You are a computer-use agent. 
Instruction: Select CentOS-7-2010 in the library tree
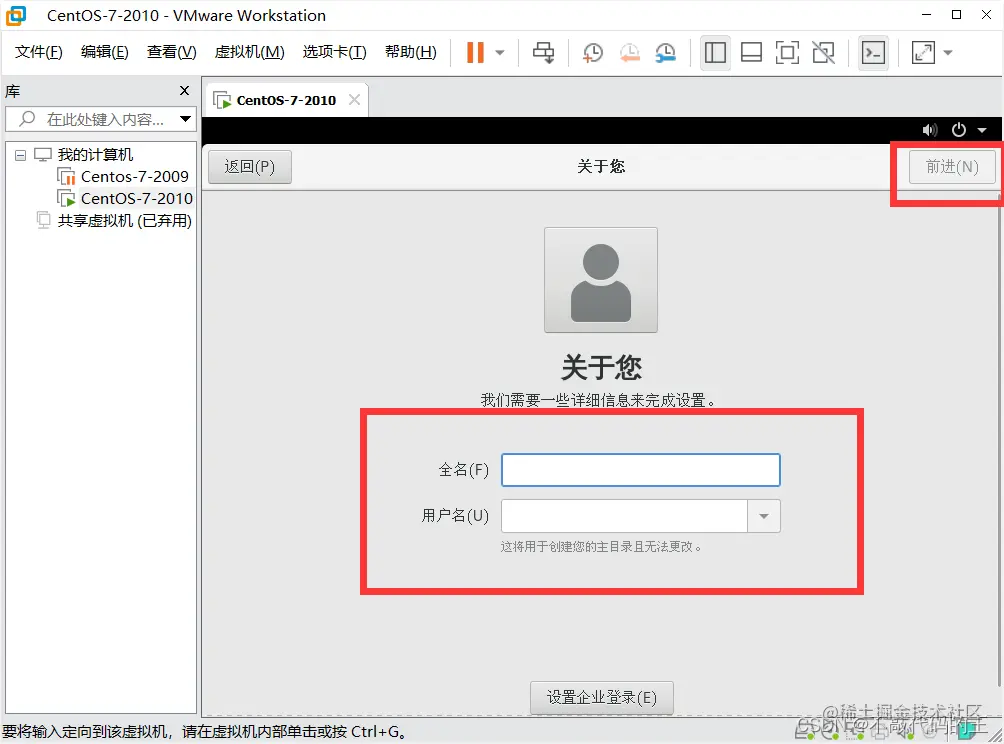click(136, 198)
